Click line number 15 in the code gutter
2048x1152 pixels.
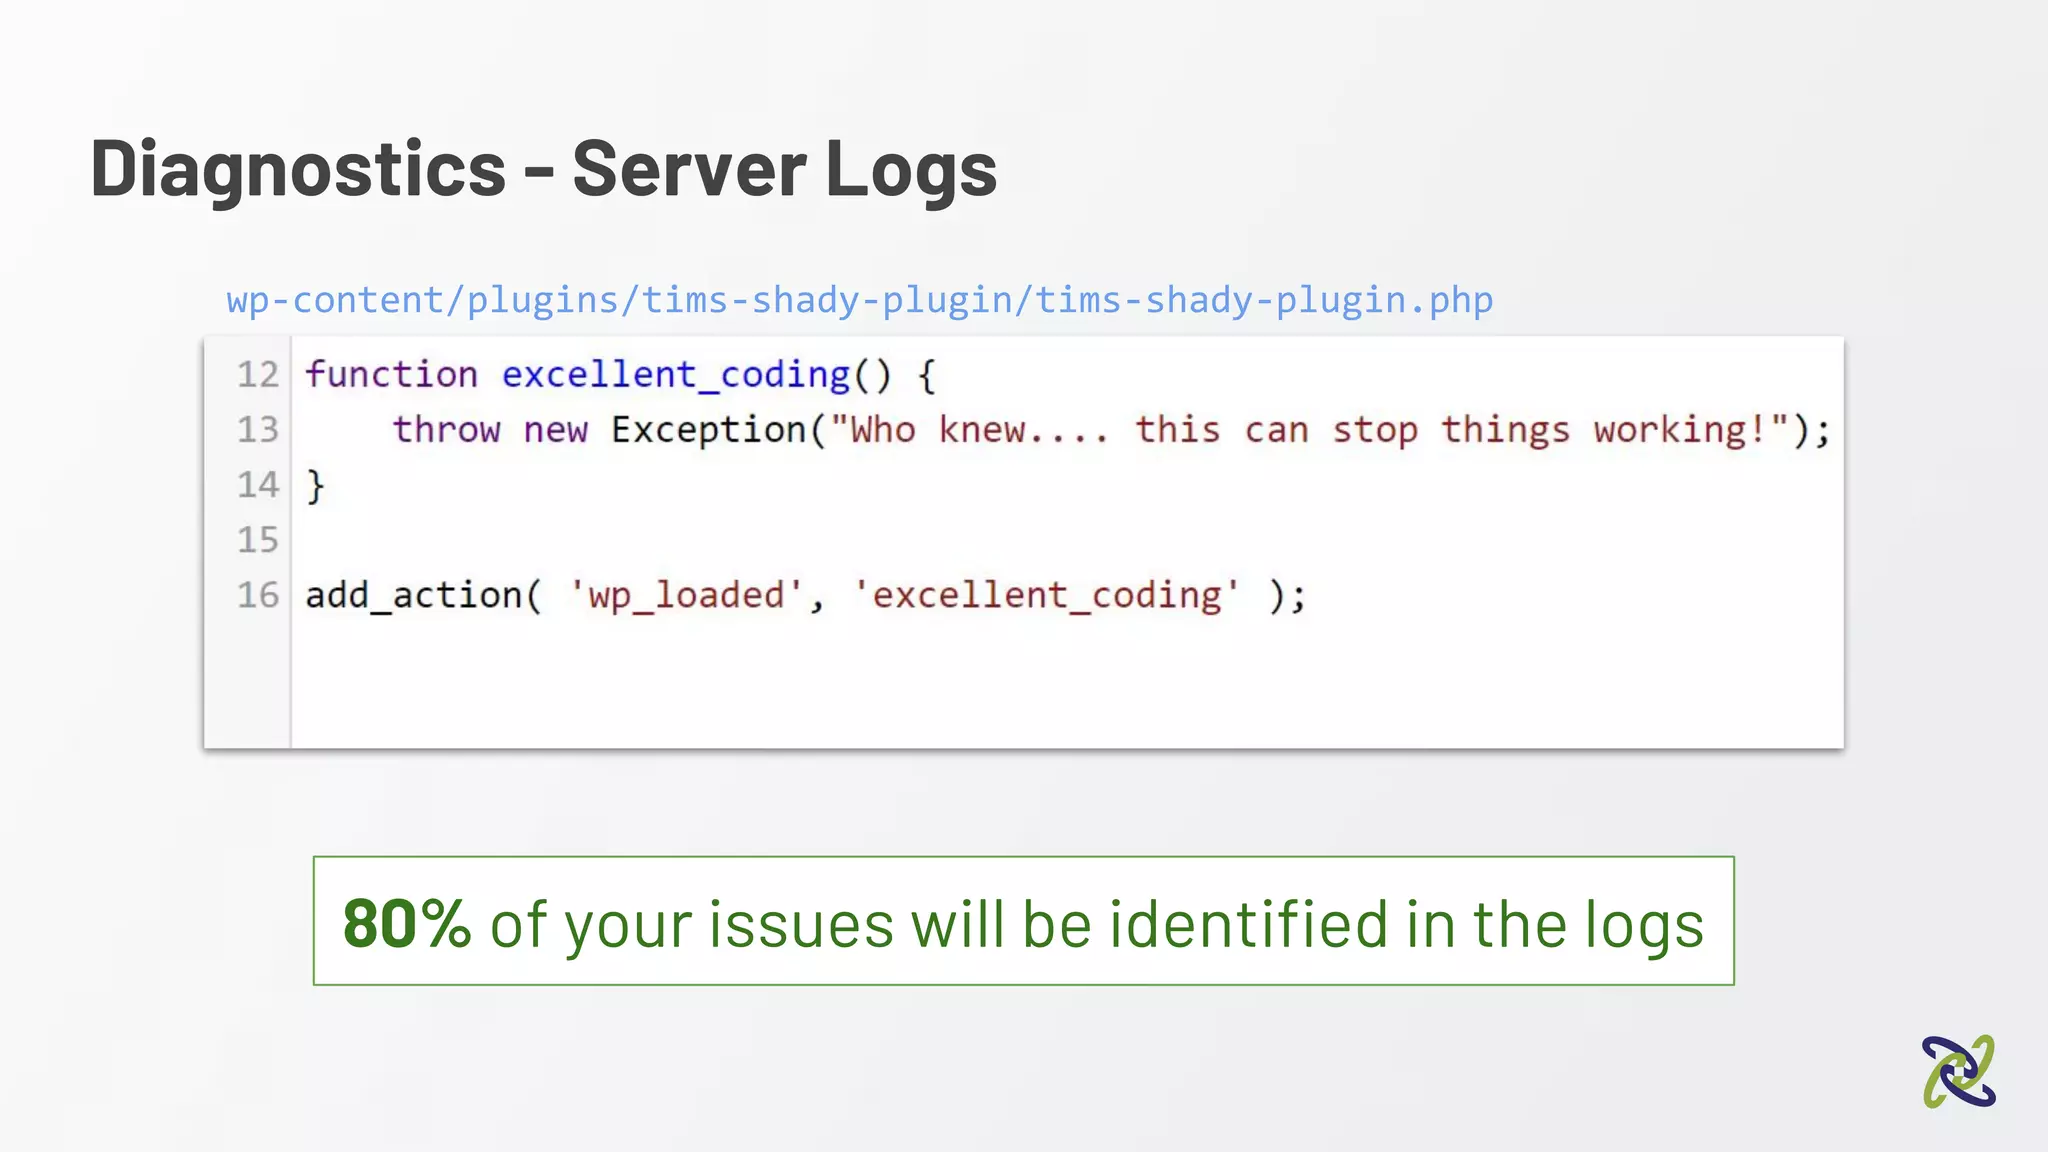tap(257, 540)
